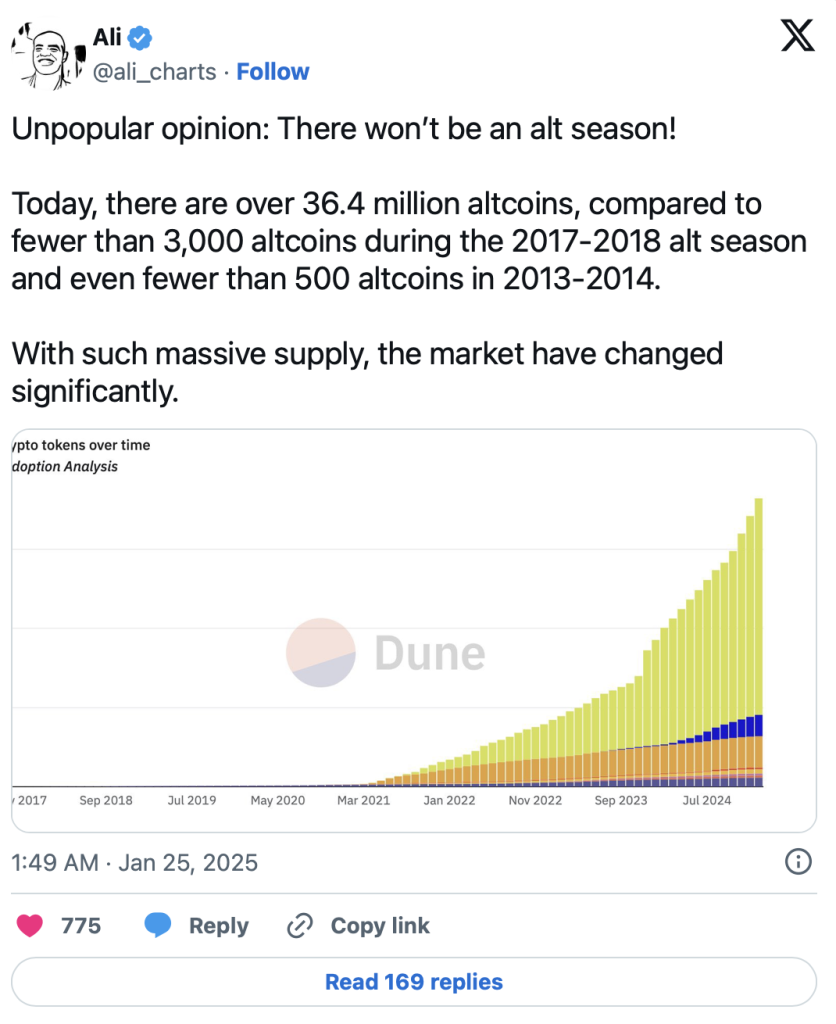
Task: Follow the @ali_charts account
Action: point(273,72)
